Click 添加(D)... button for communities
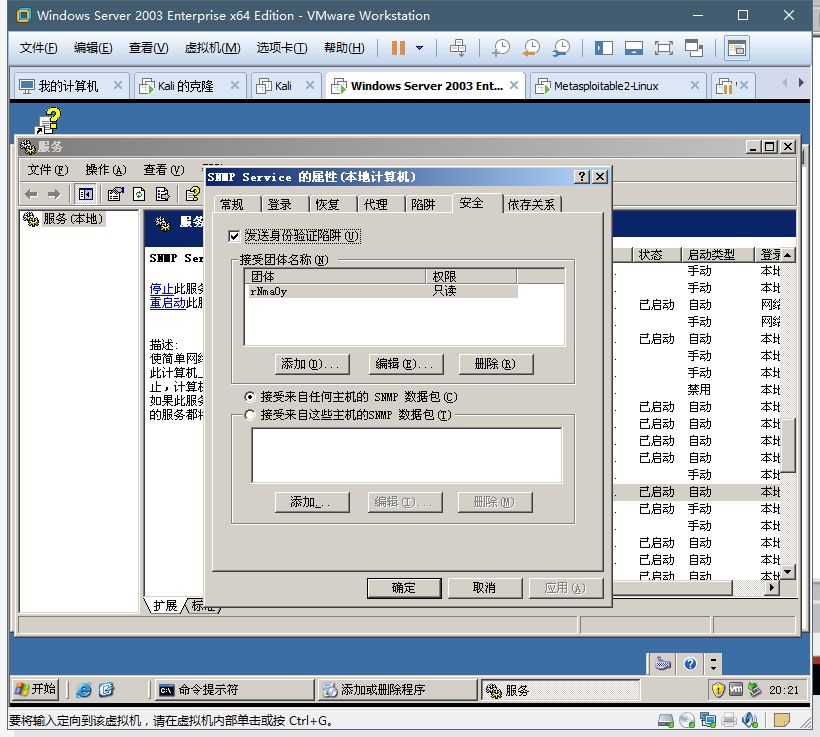This screenshot has width=820, height=737. [312, 364]
